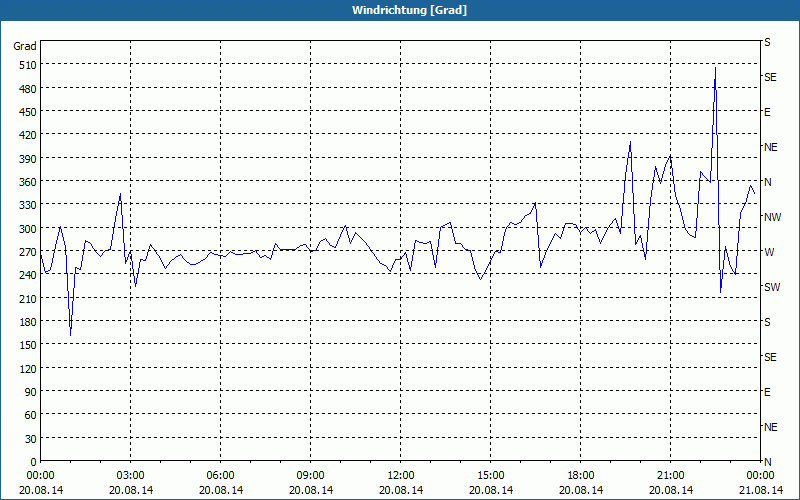Select the "120" y-axis label
The height and width of the screenshot is (500, 800).
tap(28, 369)
